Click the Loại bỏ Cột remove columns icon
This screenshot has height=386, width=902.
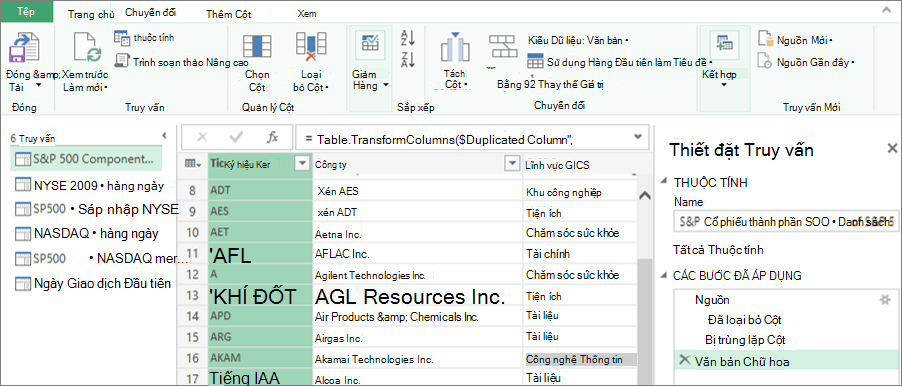(x=311, y=47)
